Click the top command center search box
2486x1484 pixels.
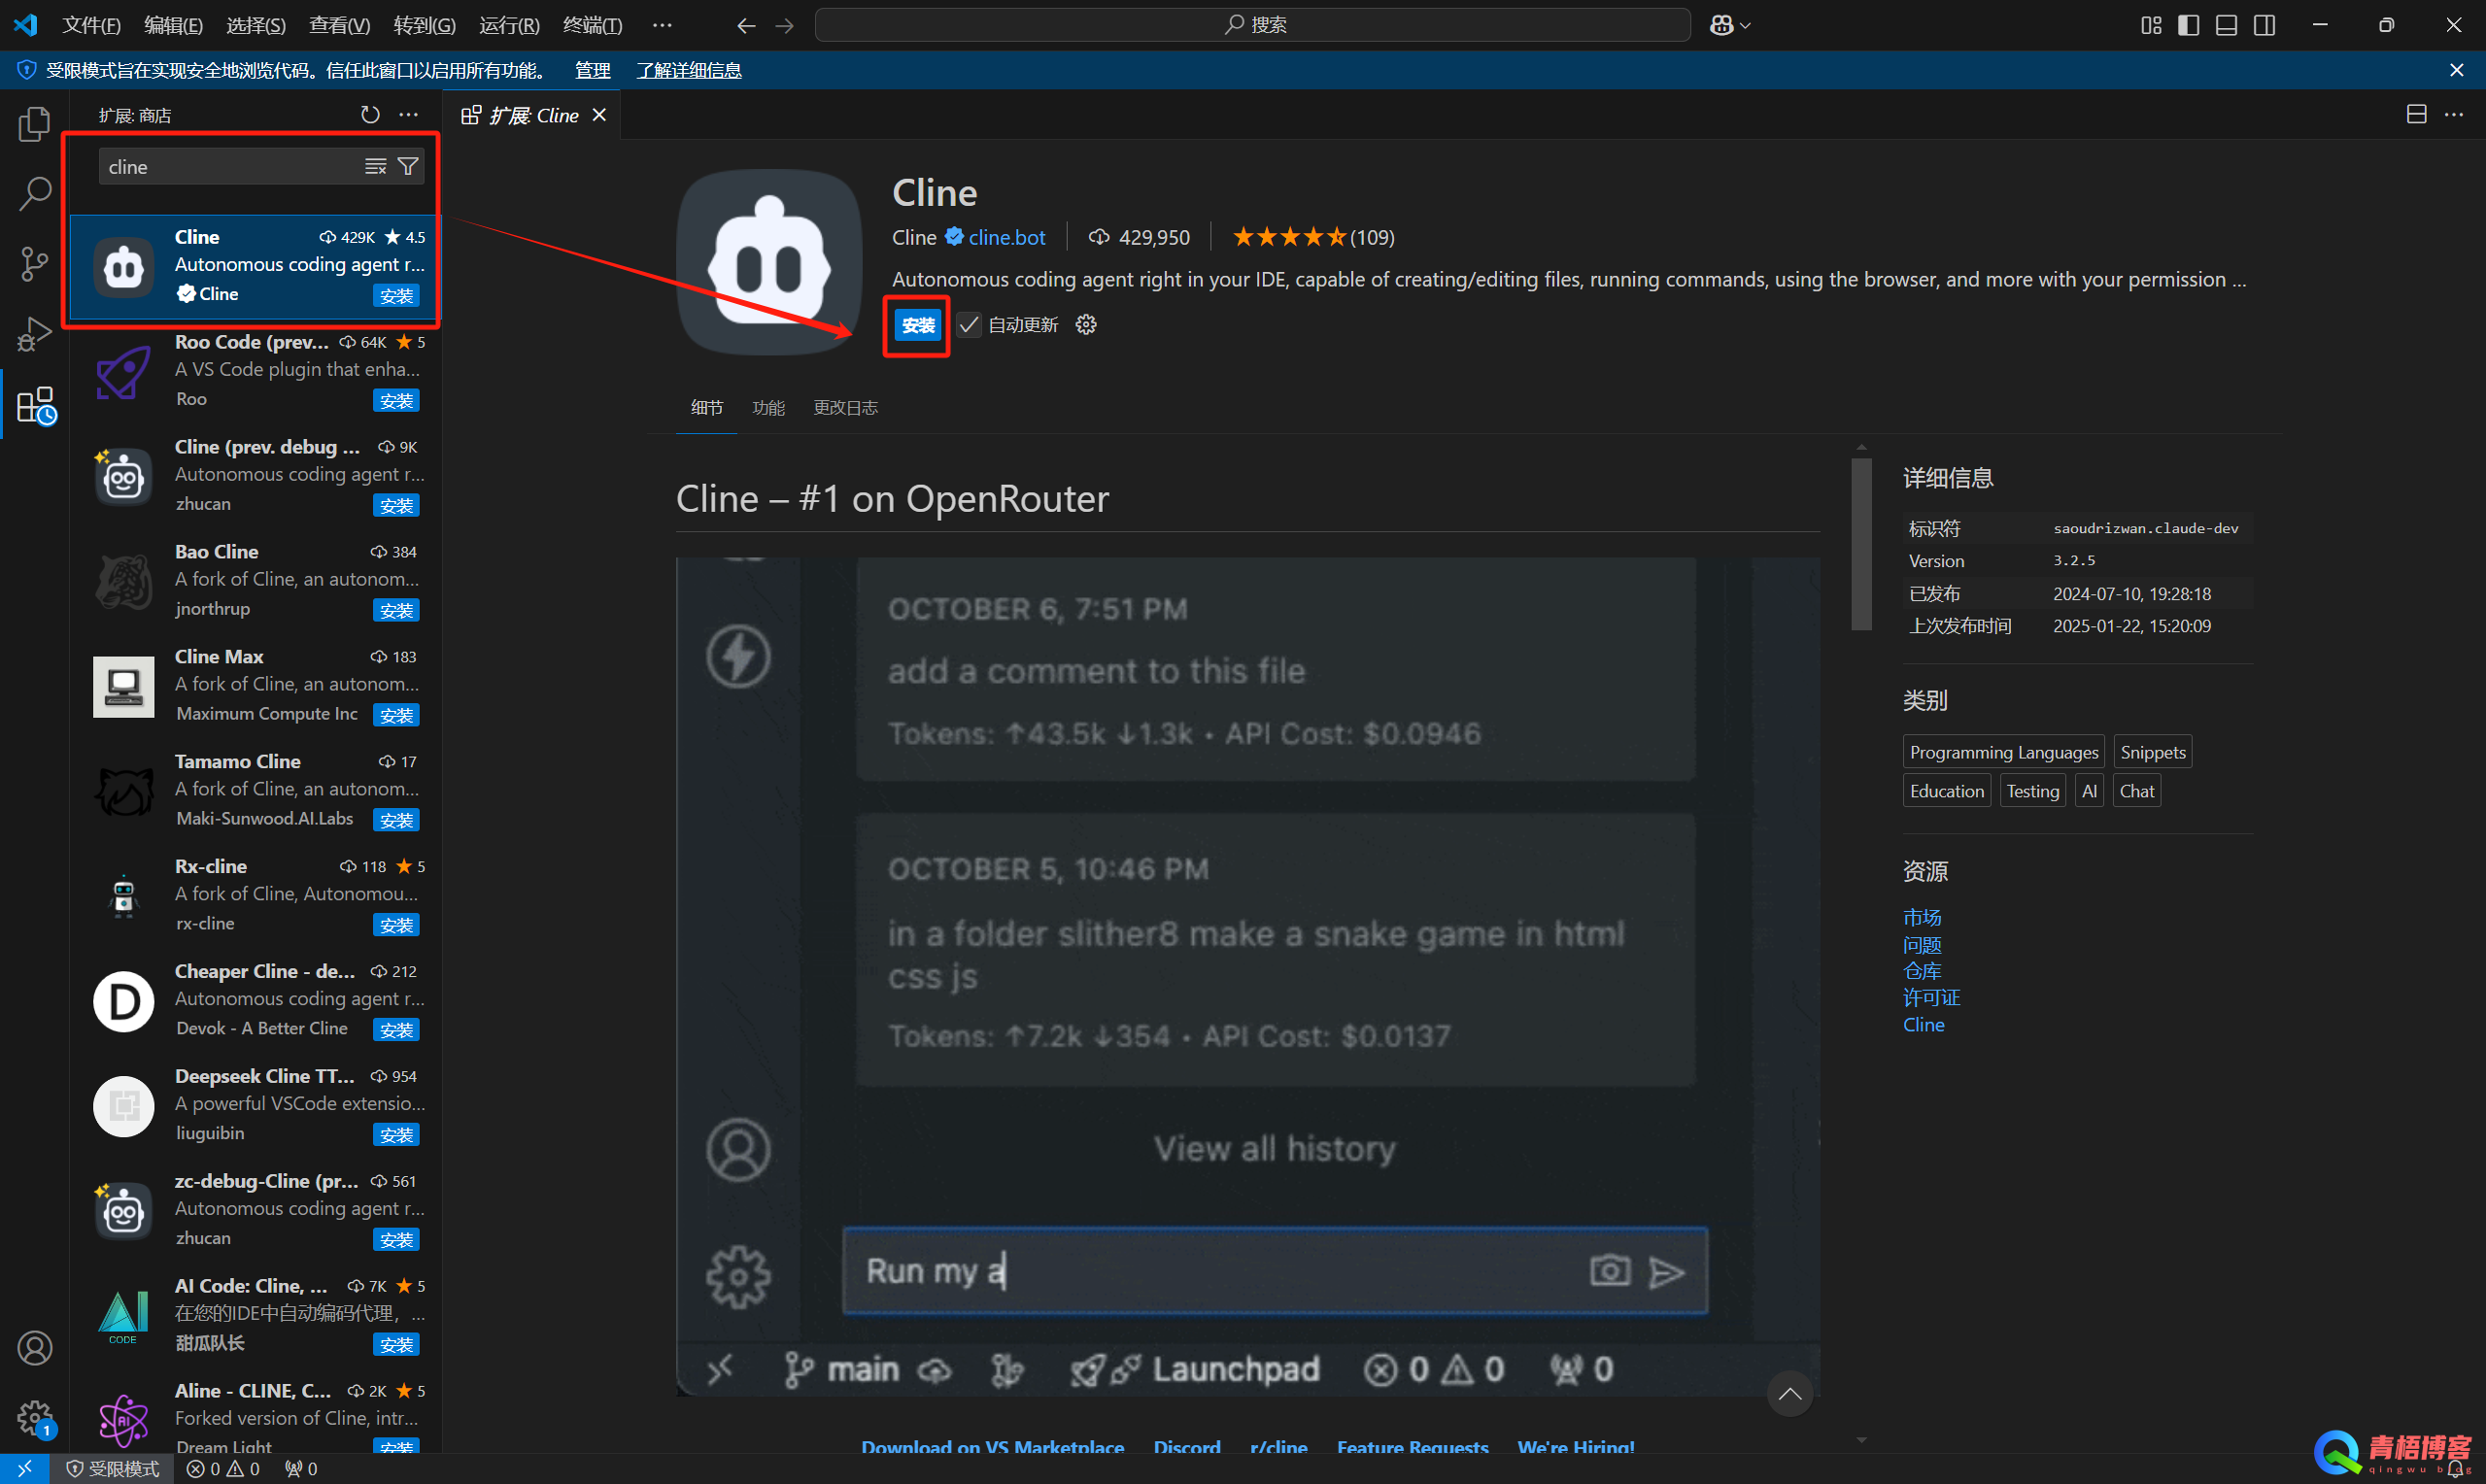coord(1252,25)
